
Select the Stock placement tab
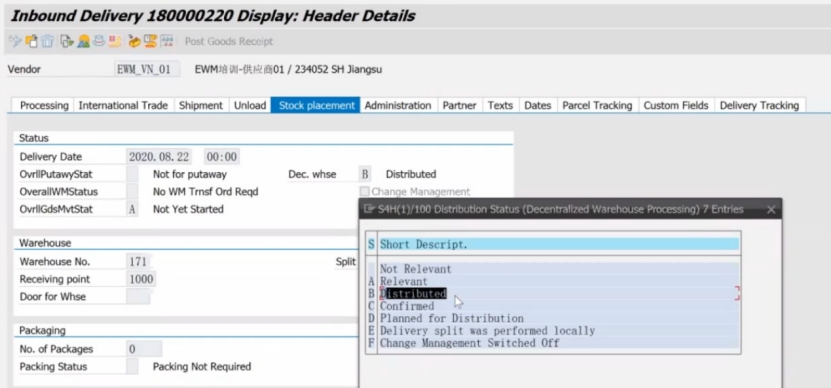pyautogui.click(x=316, y=105)
